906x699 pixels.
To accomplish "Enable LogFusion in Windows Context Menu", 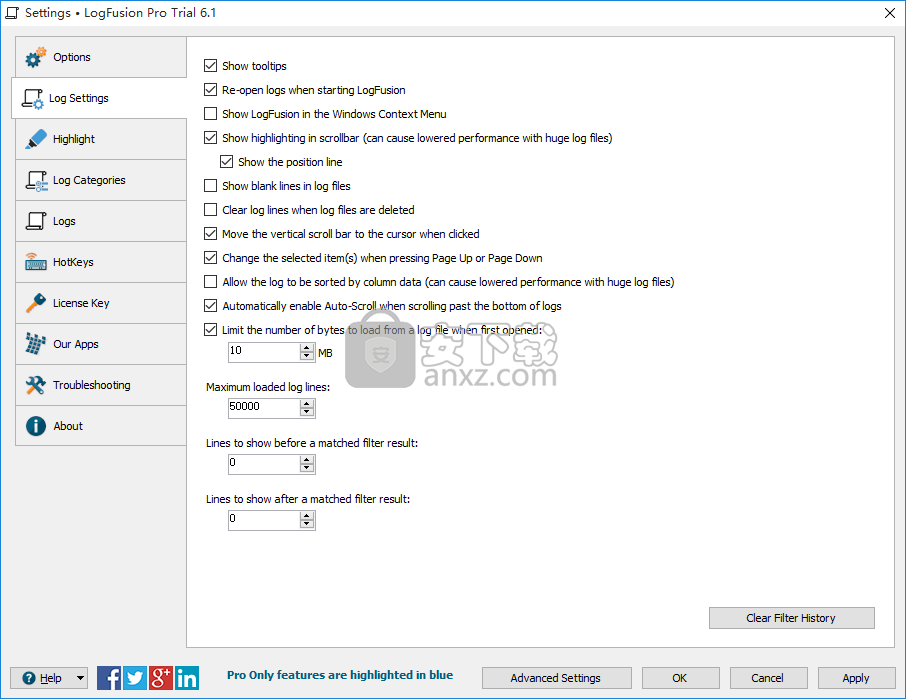I will tap(210, 114).
